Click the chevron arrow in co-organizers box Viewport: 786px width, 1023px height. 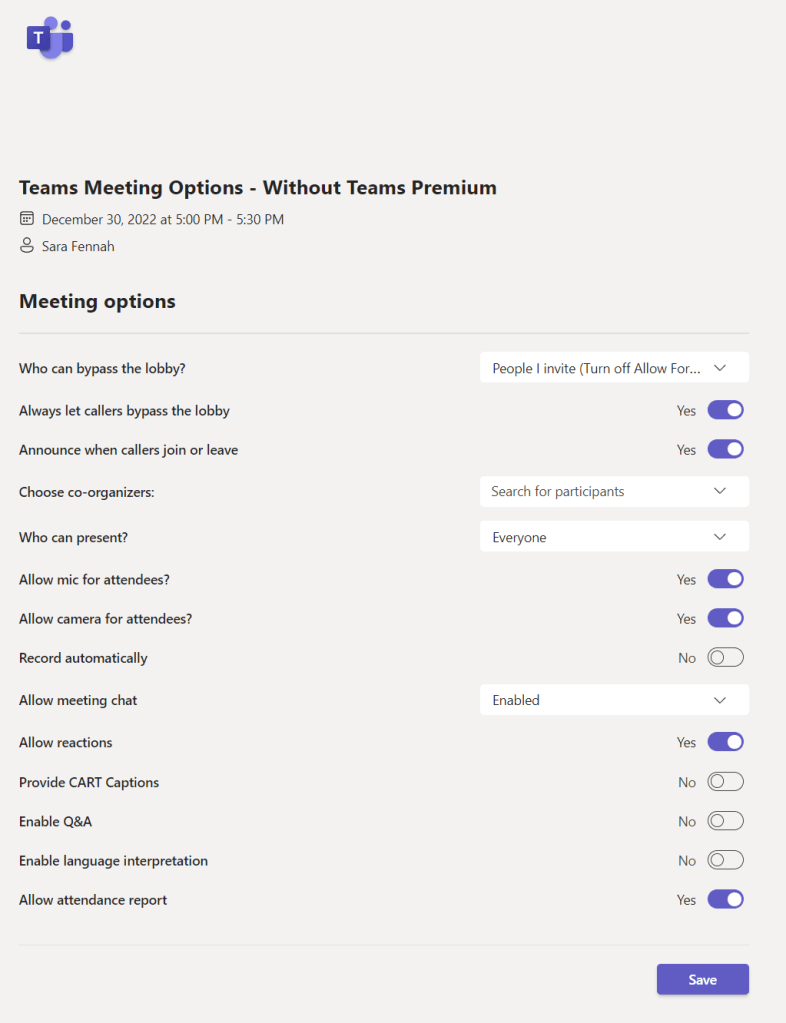coord(720,491)
